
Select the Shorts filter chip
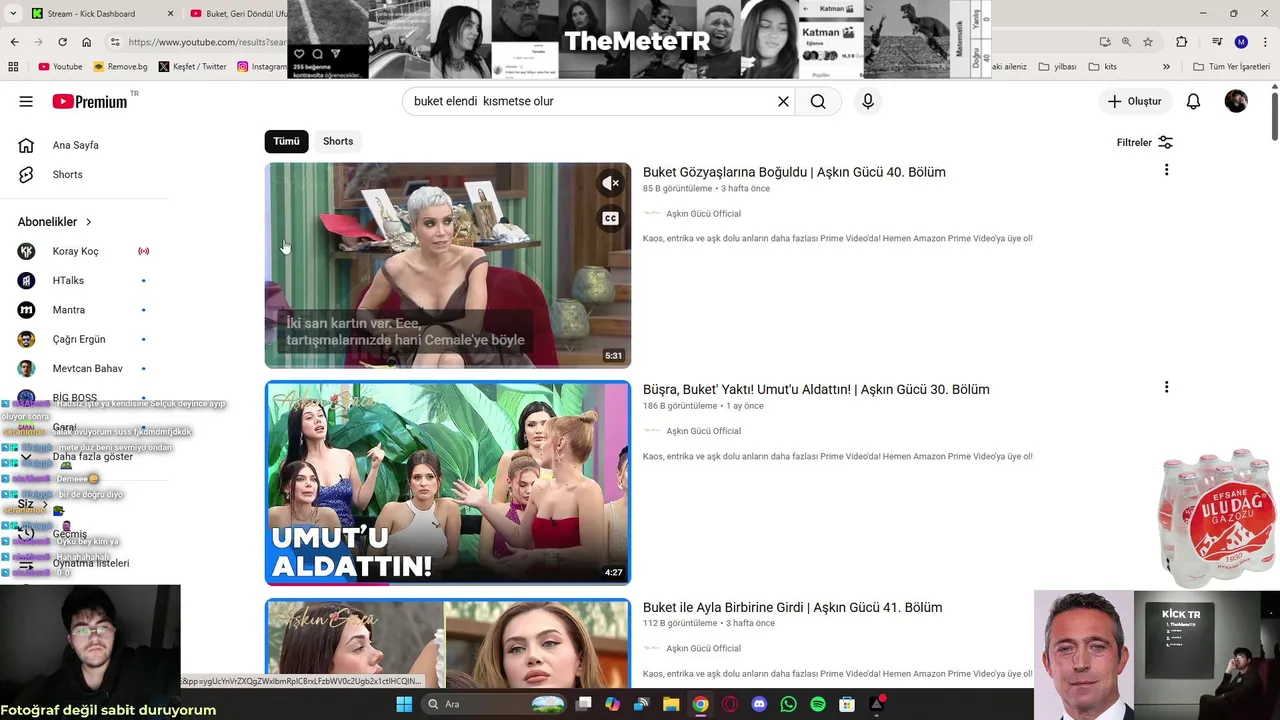[338, 141]
